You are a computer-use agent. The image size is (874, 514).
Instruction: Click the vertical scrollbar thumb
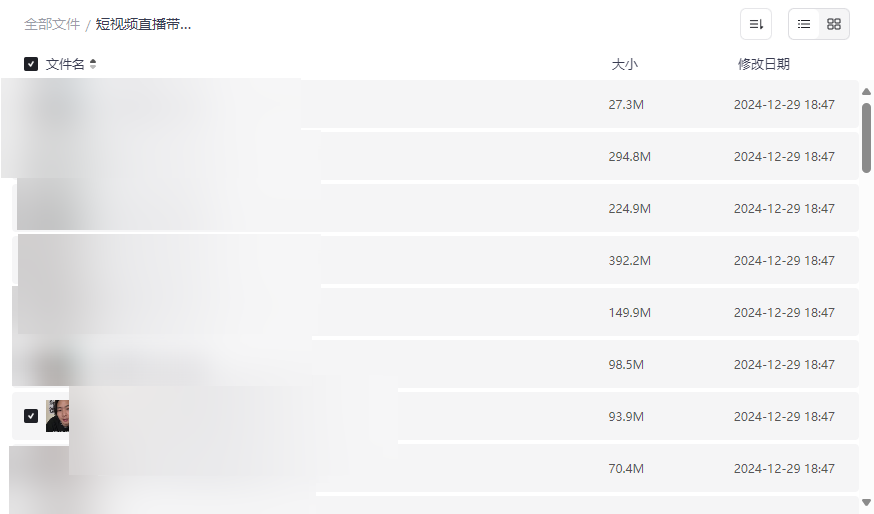866,137
